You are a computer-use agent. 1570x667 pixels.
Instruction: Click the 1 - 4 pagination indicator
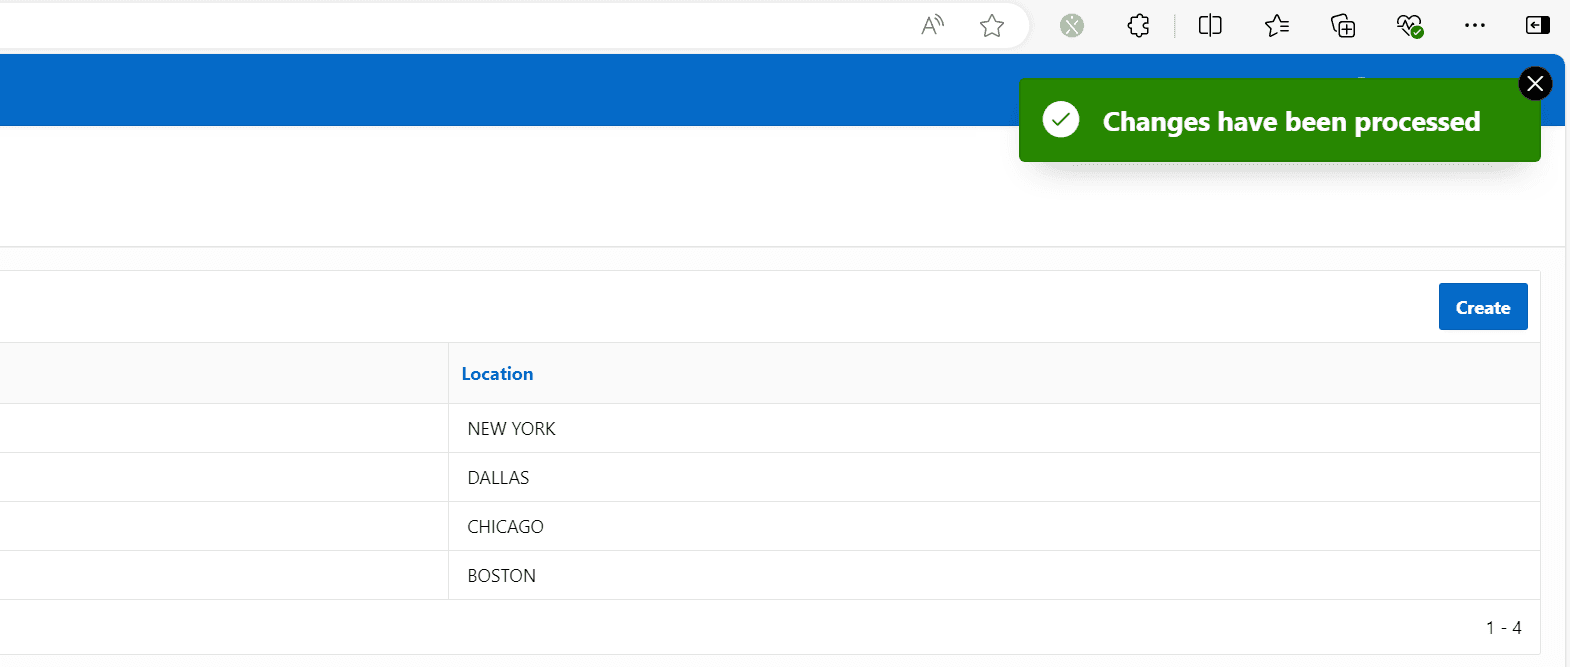(x=1503, y=628)
